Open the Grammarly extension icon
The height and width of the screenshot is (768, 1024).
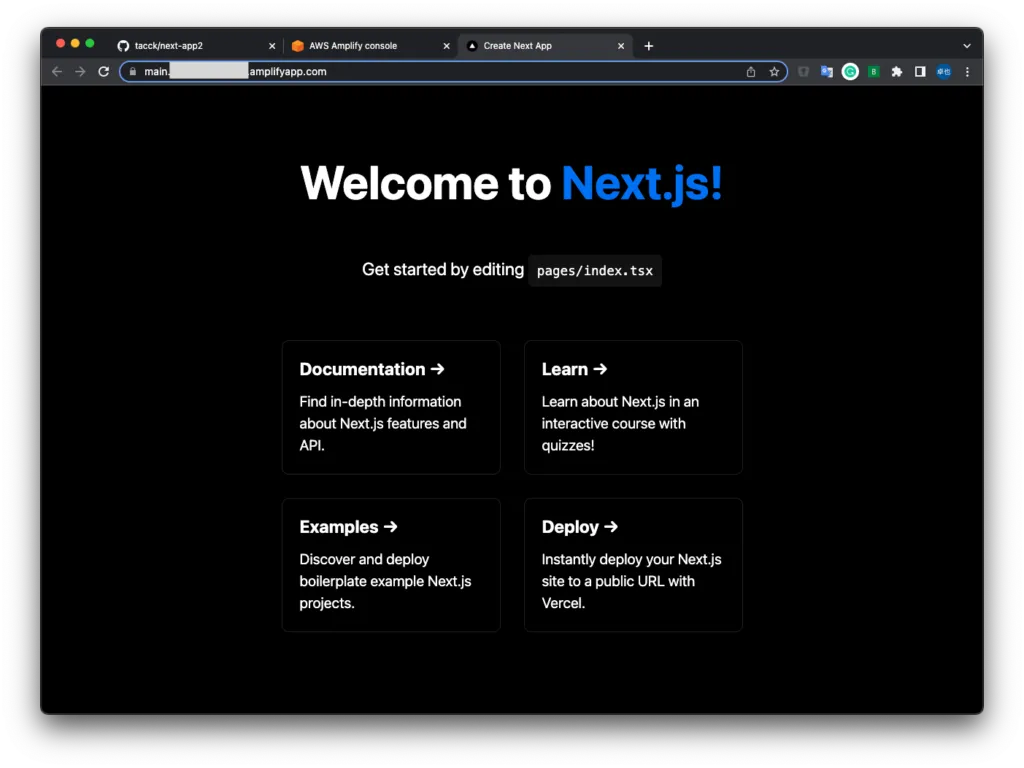pos(850,72)
